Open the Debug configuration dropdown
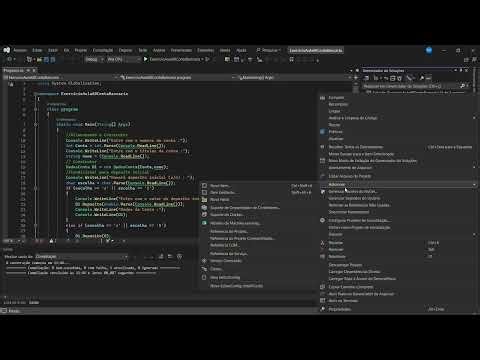The width and height of the screenshot is (480, 360). [95, 59]
